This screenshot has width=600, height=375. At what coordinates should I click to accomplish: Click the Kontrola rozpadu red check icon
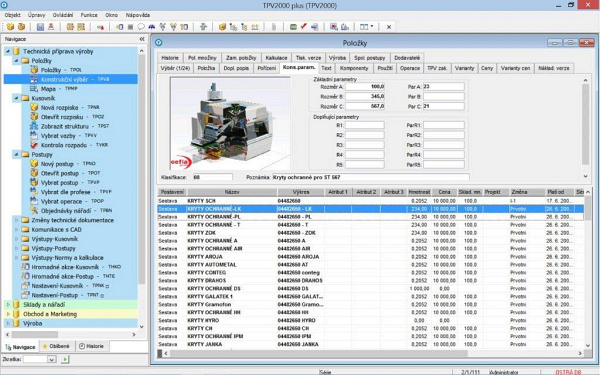click(x=34, y=145)
